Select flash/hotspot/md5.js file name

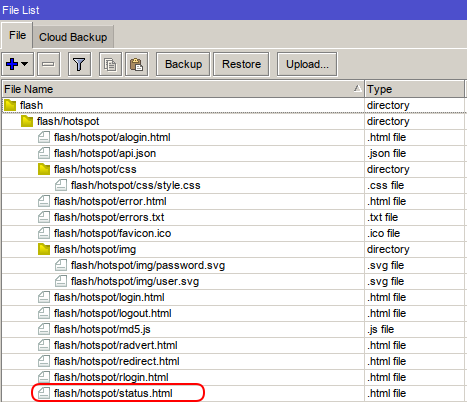102,329
